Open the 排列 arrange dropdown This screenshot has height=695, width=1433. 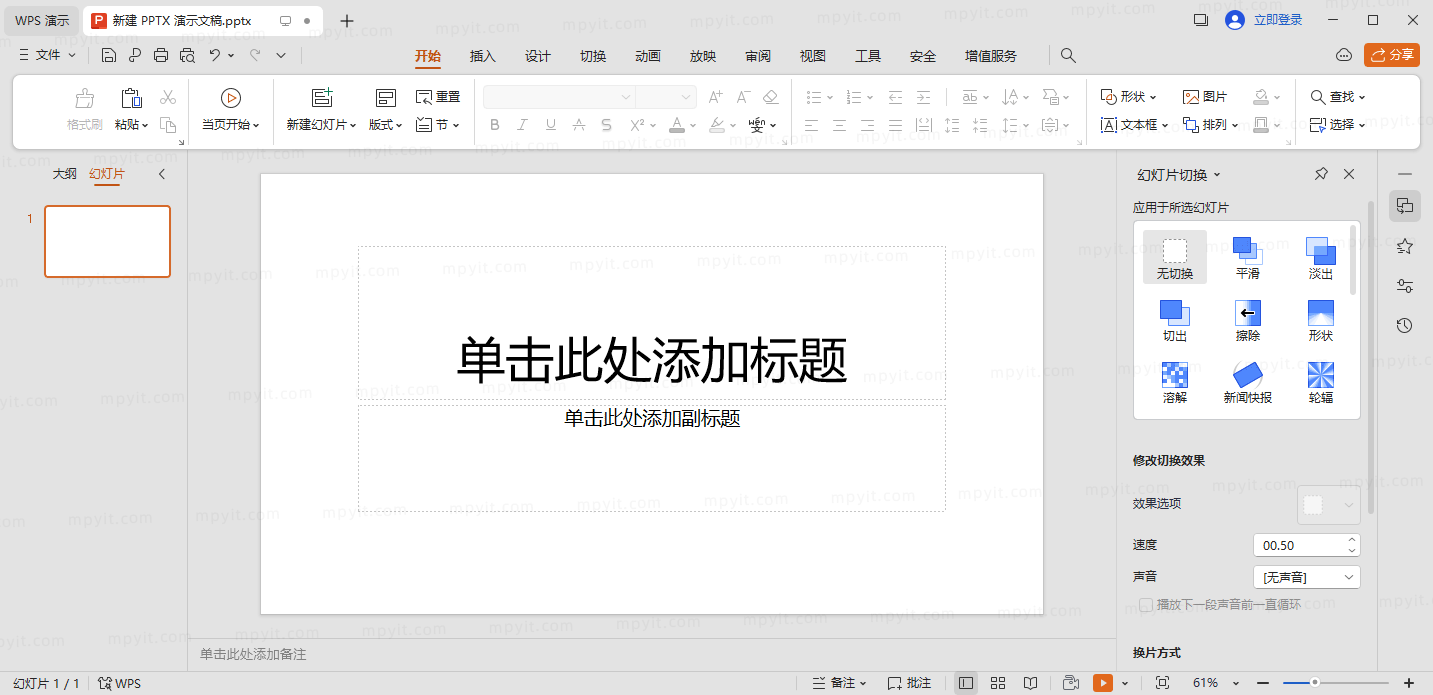click(1211, 125)
